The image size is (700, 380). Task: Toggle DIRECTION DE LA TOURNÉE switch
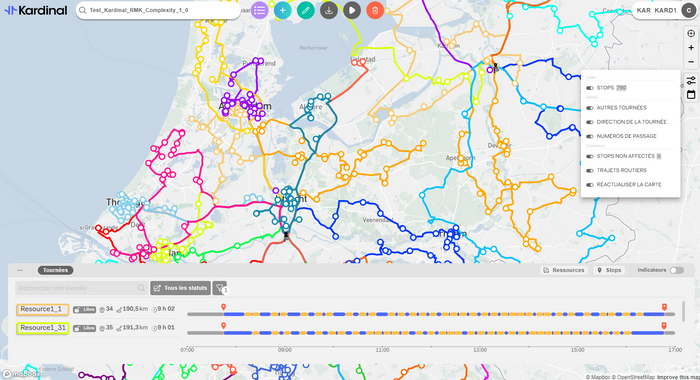[590, 122]
